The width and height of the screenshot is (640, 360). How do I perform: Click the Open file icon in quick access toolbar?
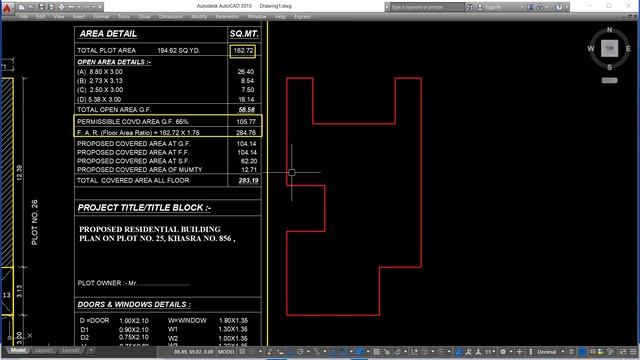click(31, 7)
